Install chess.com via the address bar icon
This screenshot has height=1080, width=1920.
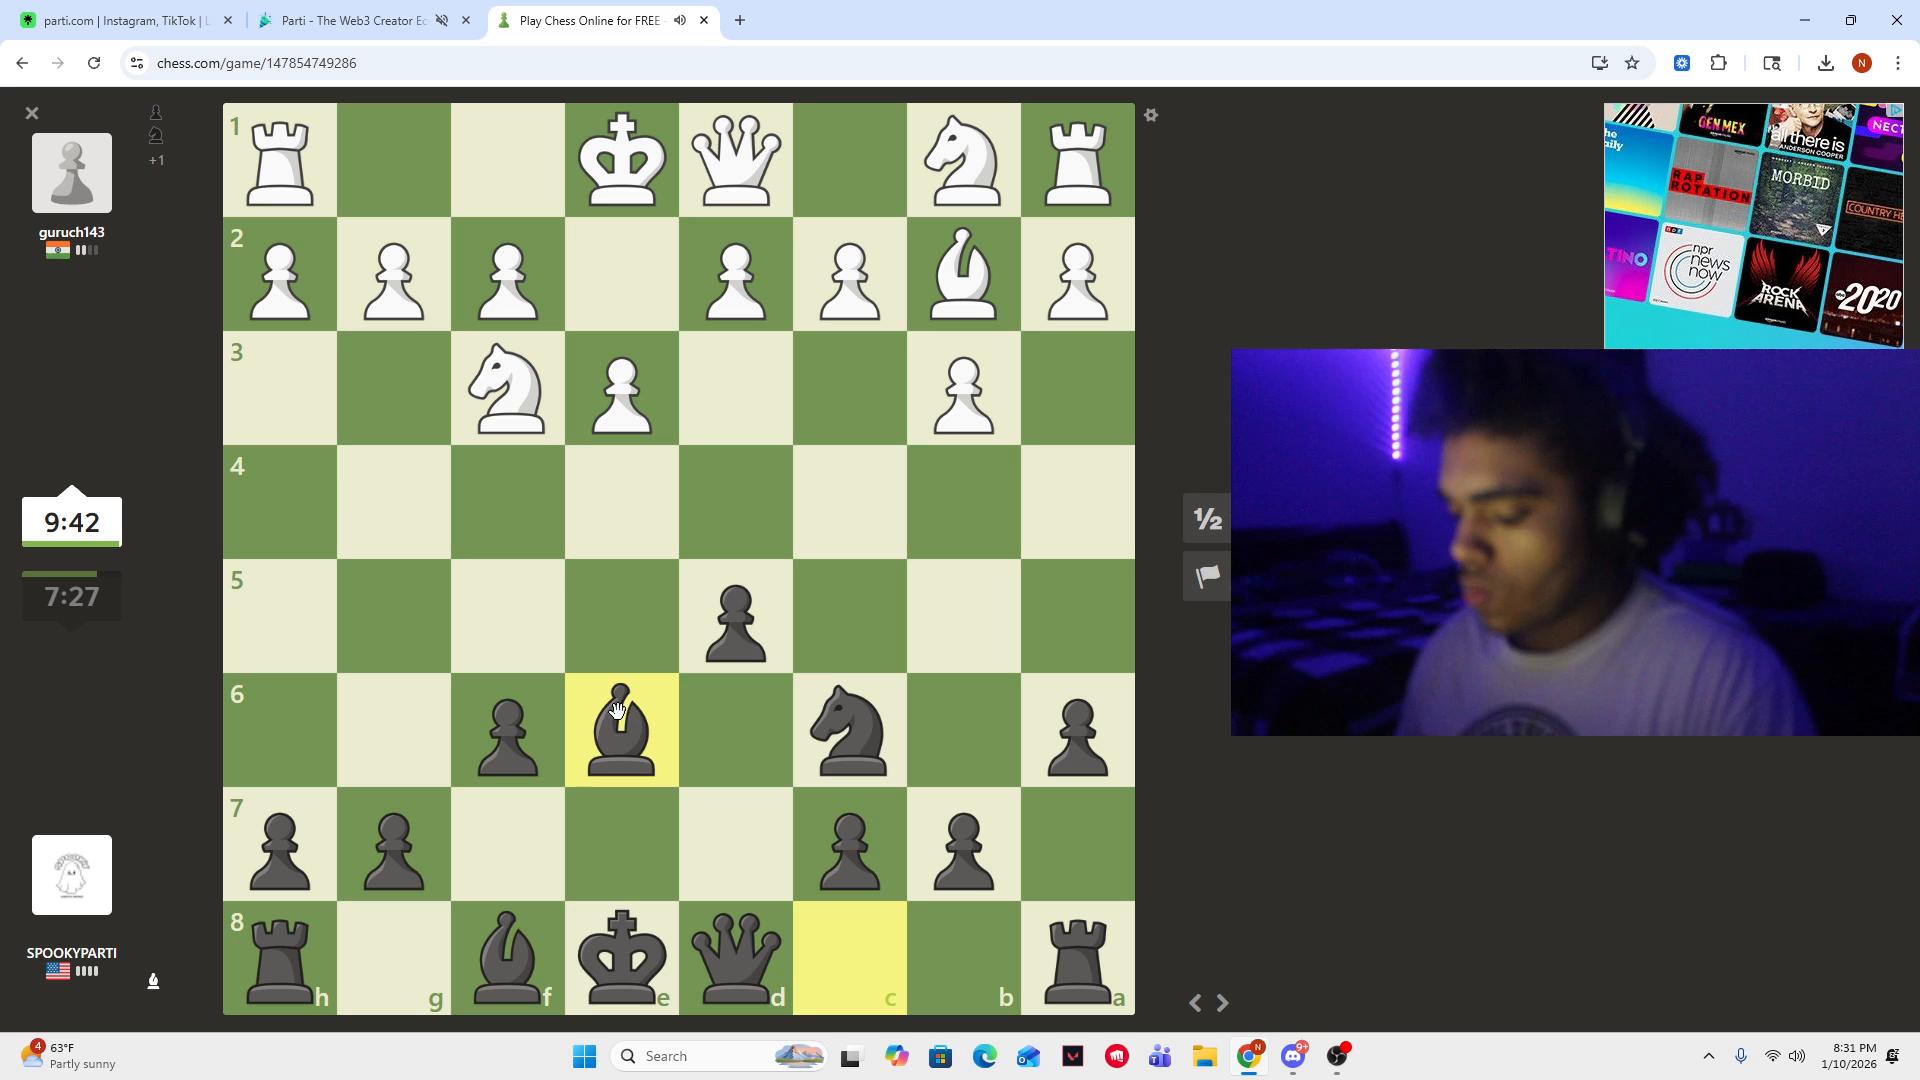tap(1599, 62)
